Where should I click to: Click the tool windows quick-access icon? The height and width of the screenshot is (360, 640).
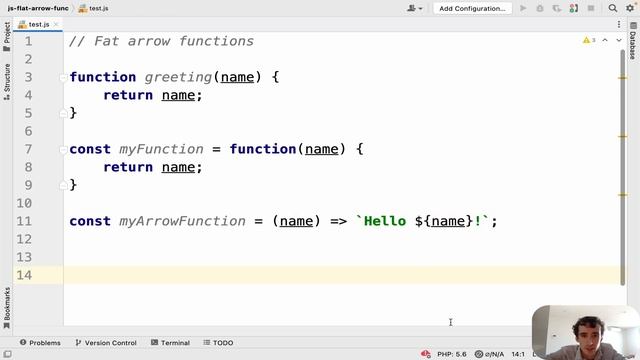click(x=7, y=354)
